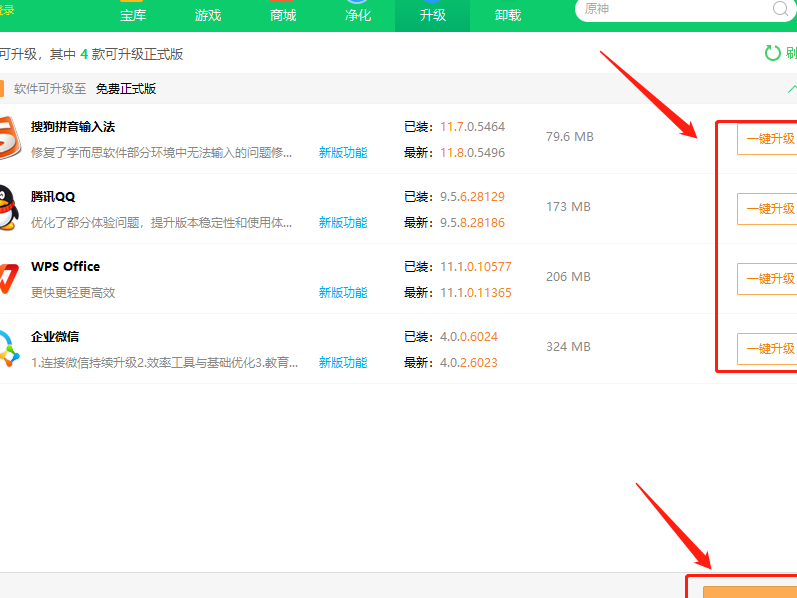Select the 腾讯QQ title text
Viewport: 797px width, 598px height.
[53, 197]
